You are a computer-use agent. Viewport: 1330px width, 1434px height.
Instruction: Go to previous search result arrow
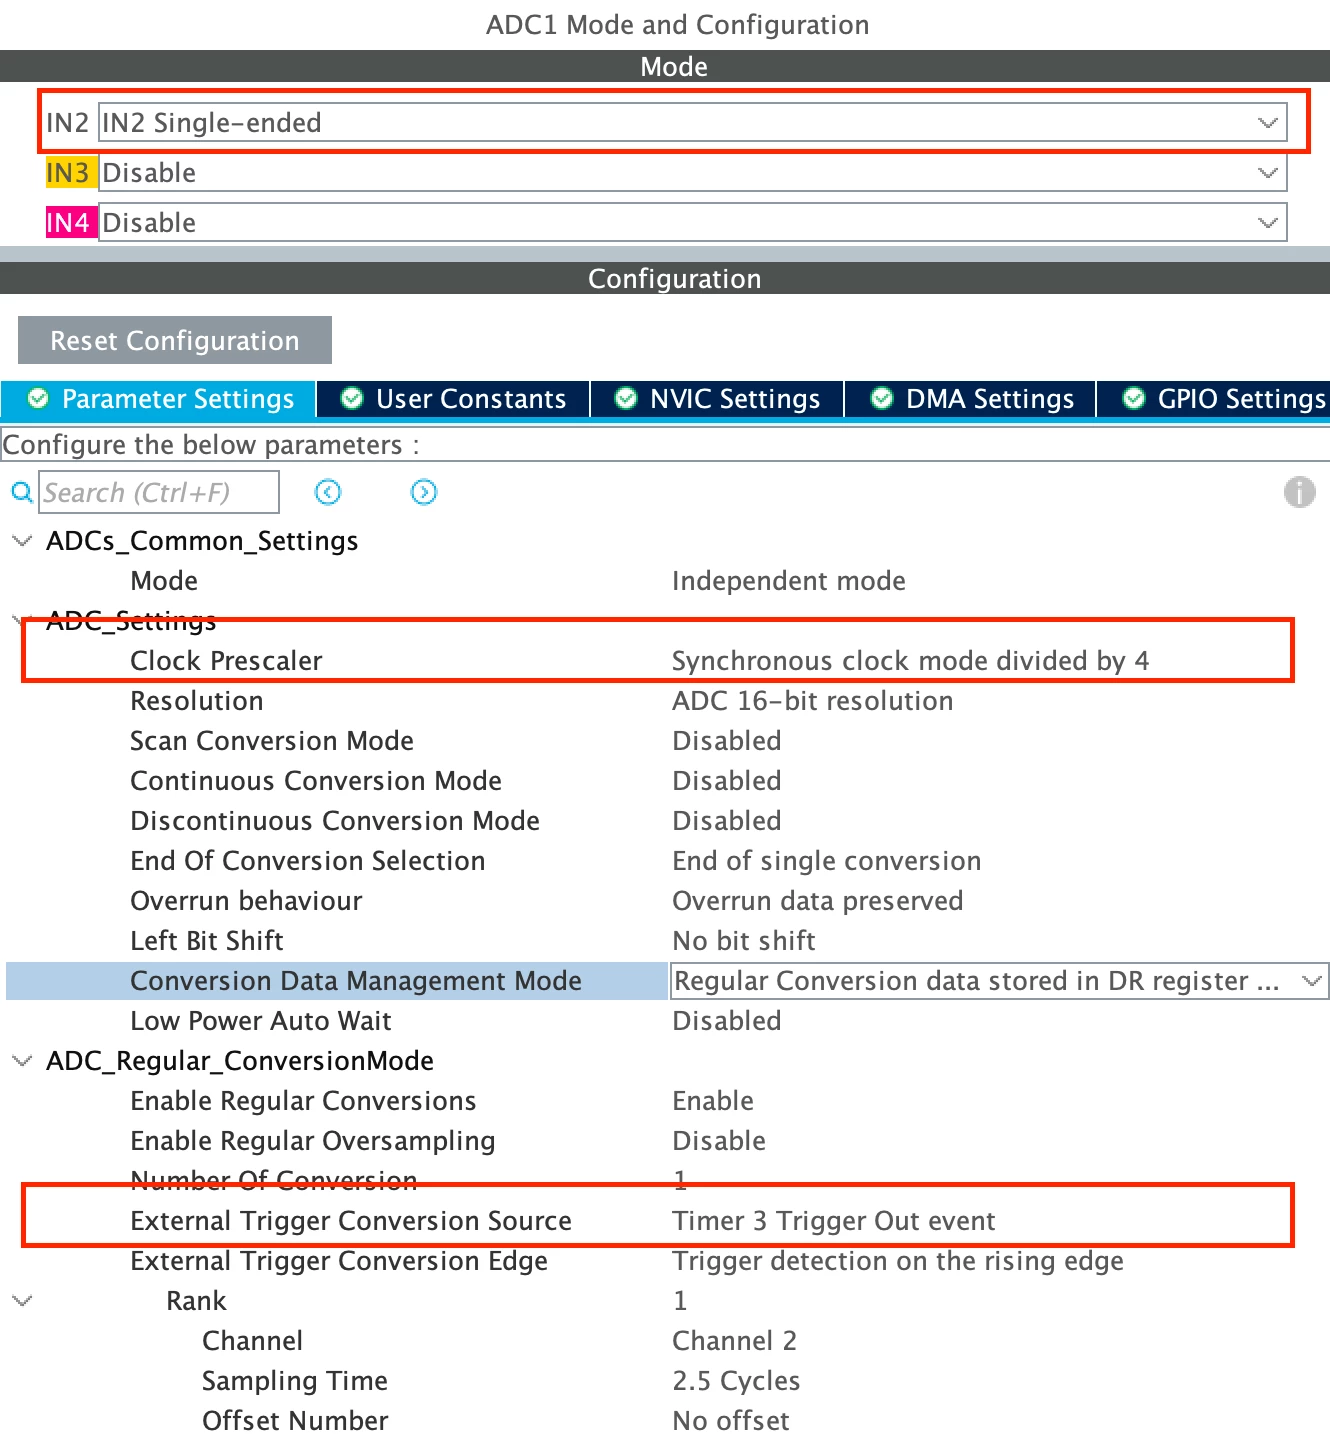click(x=327, y=492)
